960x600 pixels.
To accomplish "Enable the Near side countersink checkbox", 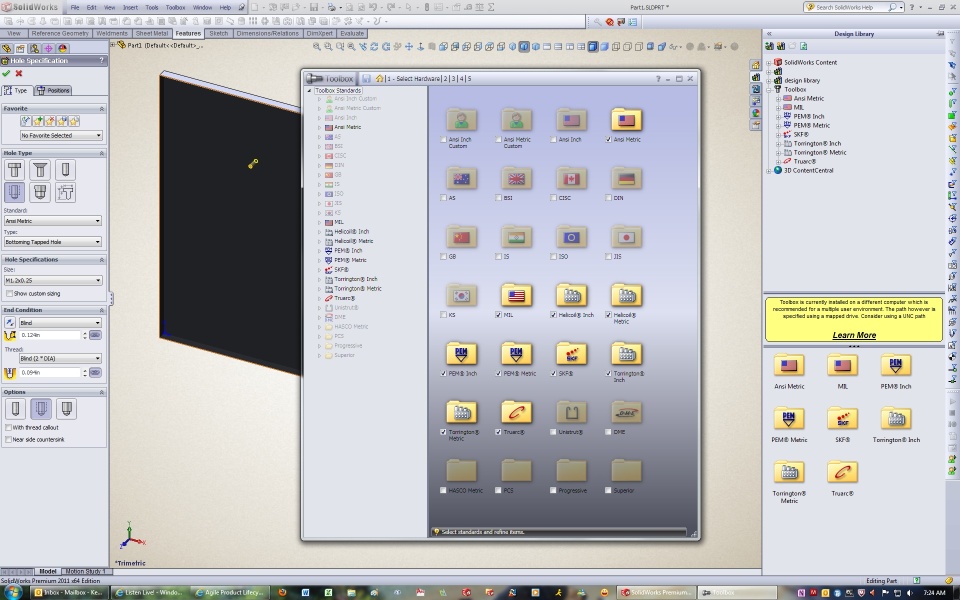I will [x=9, y=440].
